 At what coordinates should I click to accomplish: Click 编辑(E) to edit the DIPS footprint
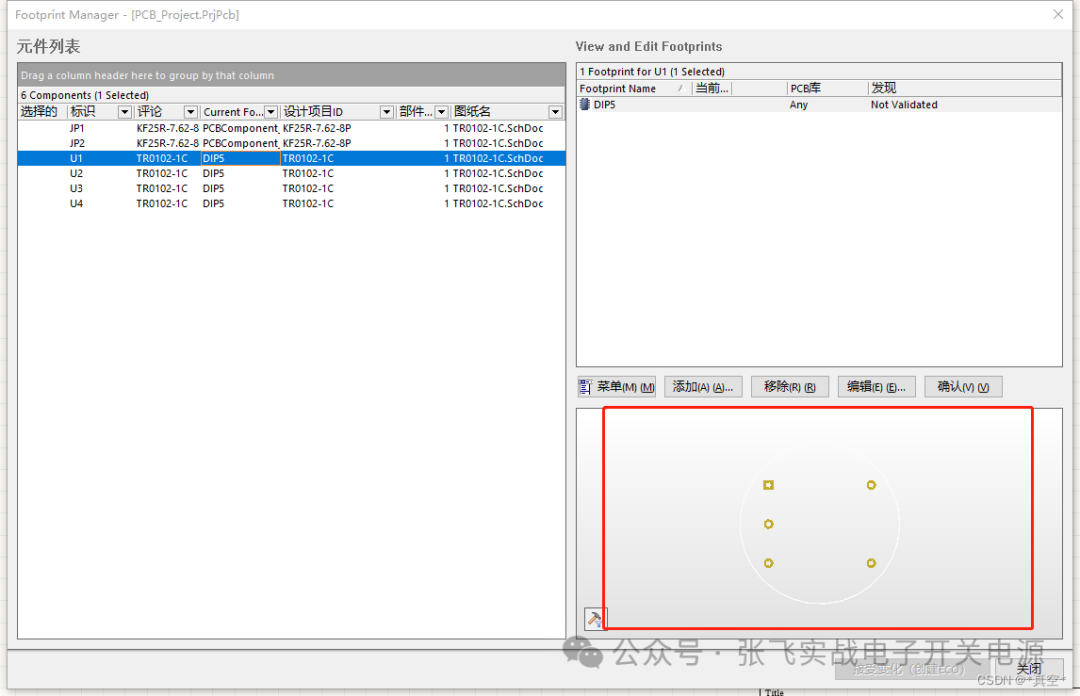[876, 386]
